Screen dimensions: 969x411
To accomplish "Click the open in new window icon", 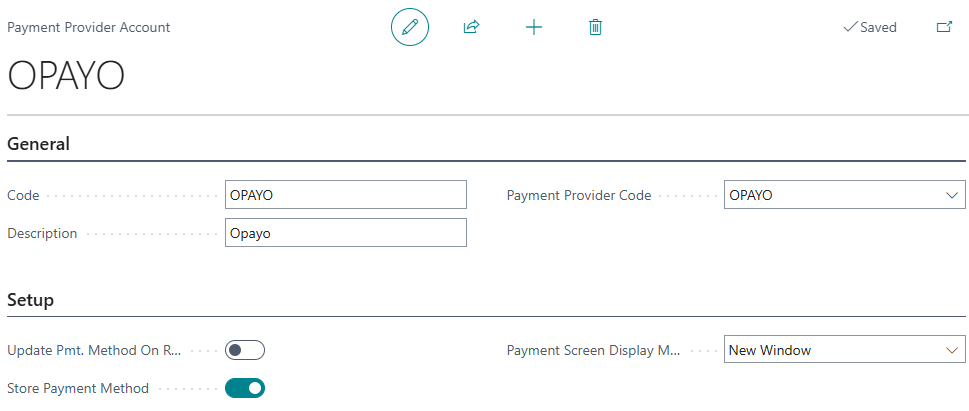I will 943,27.
